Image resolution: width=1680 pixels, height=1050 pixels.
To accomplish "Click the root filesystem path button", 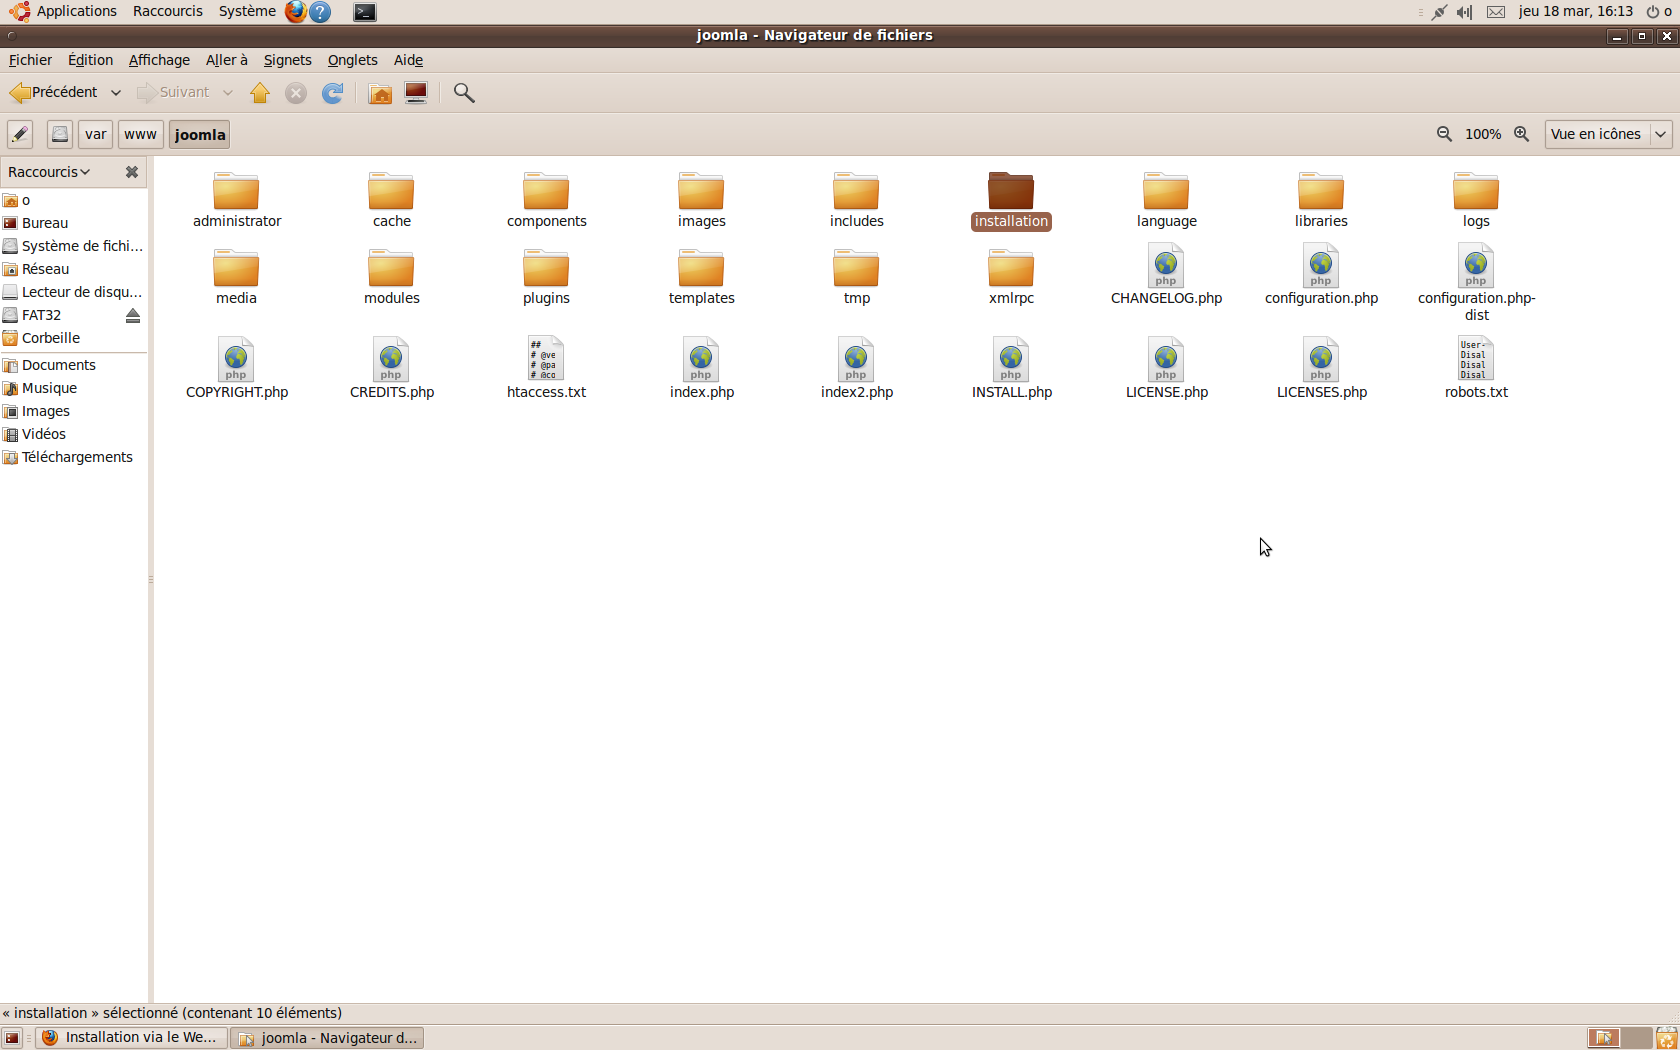I will (60, 134).
